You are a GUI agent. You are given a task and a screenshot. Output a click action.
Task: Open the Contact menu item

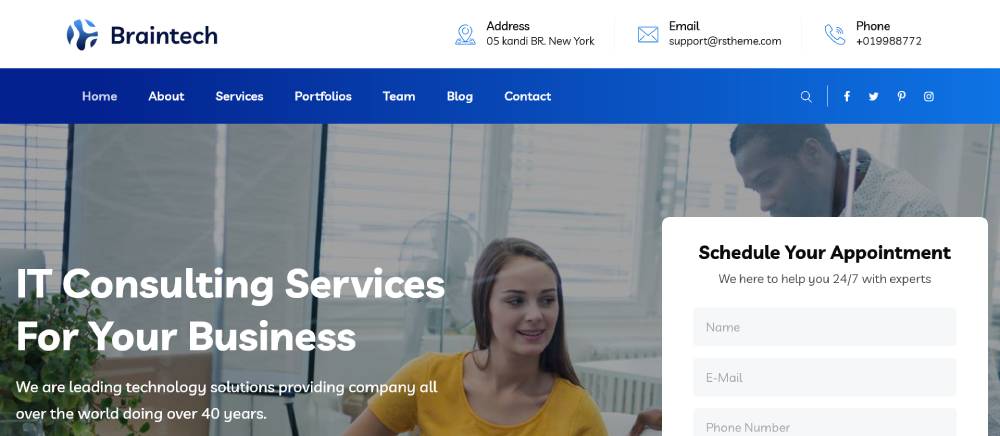(x=527, y=96)
